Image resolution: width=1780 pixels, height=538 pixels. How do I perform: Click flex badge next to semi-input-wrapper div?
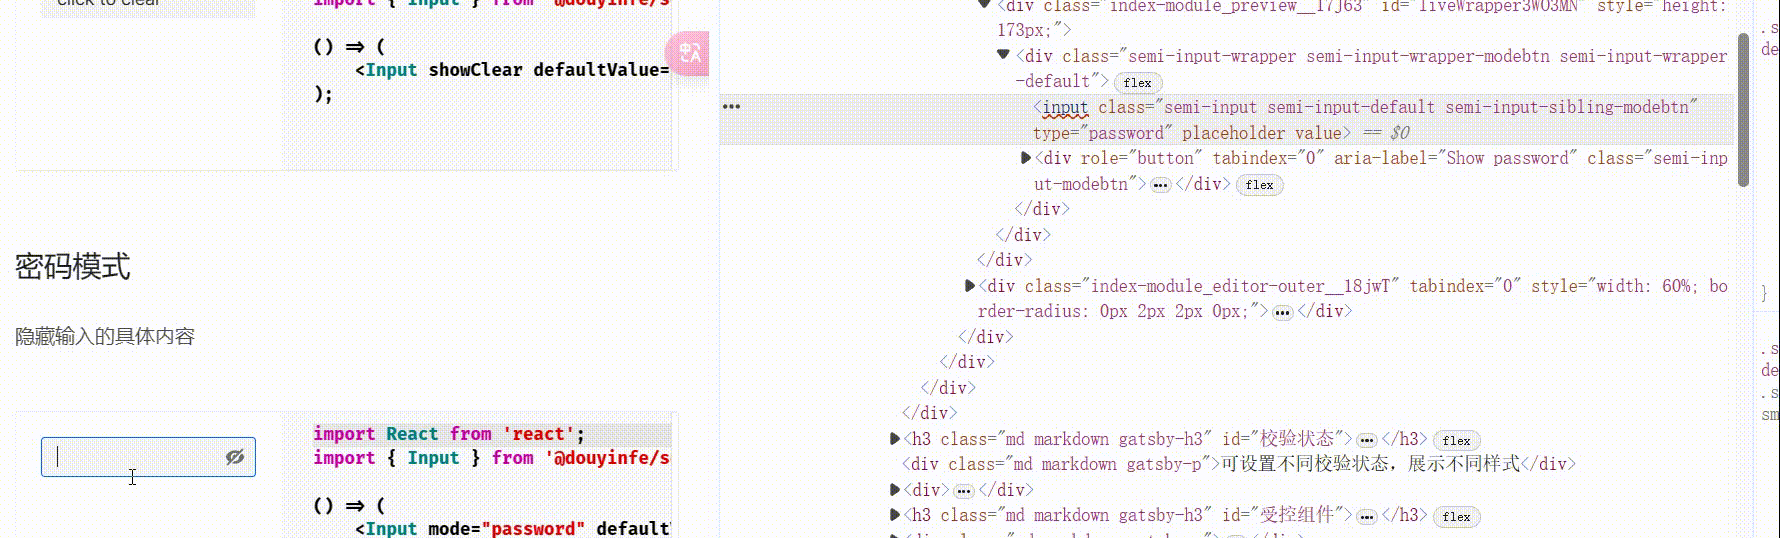[1137, 83]
